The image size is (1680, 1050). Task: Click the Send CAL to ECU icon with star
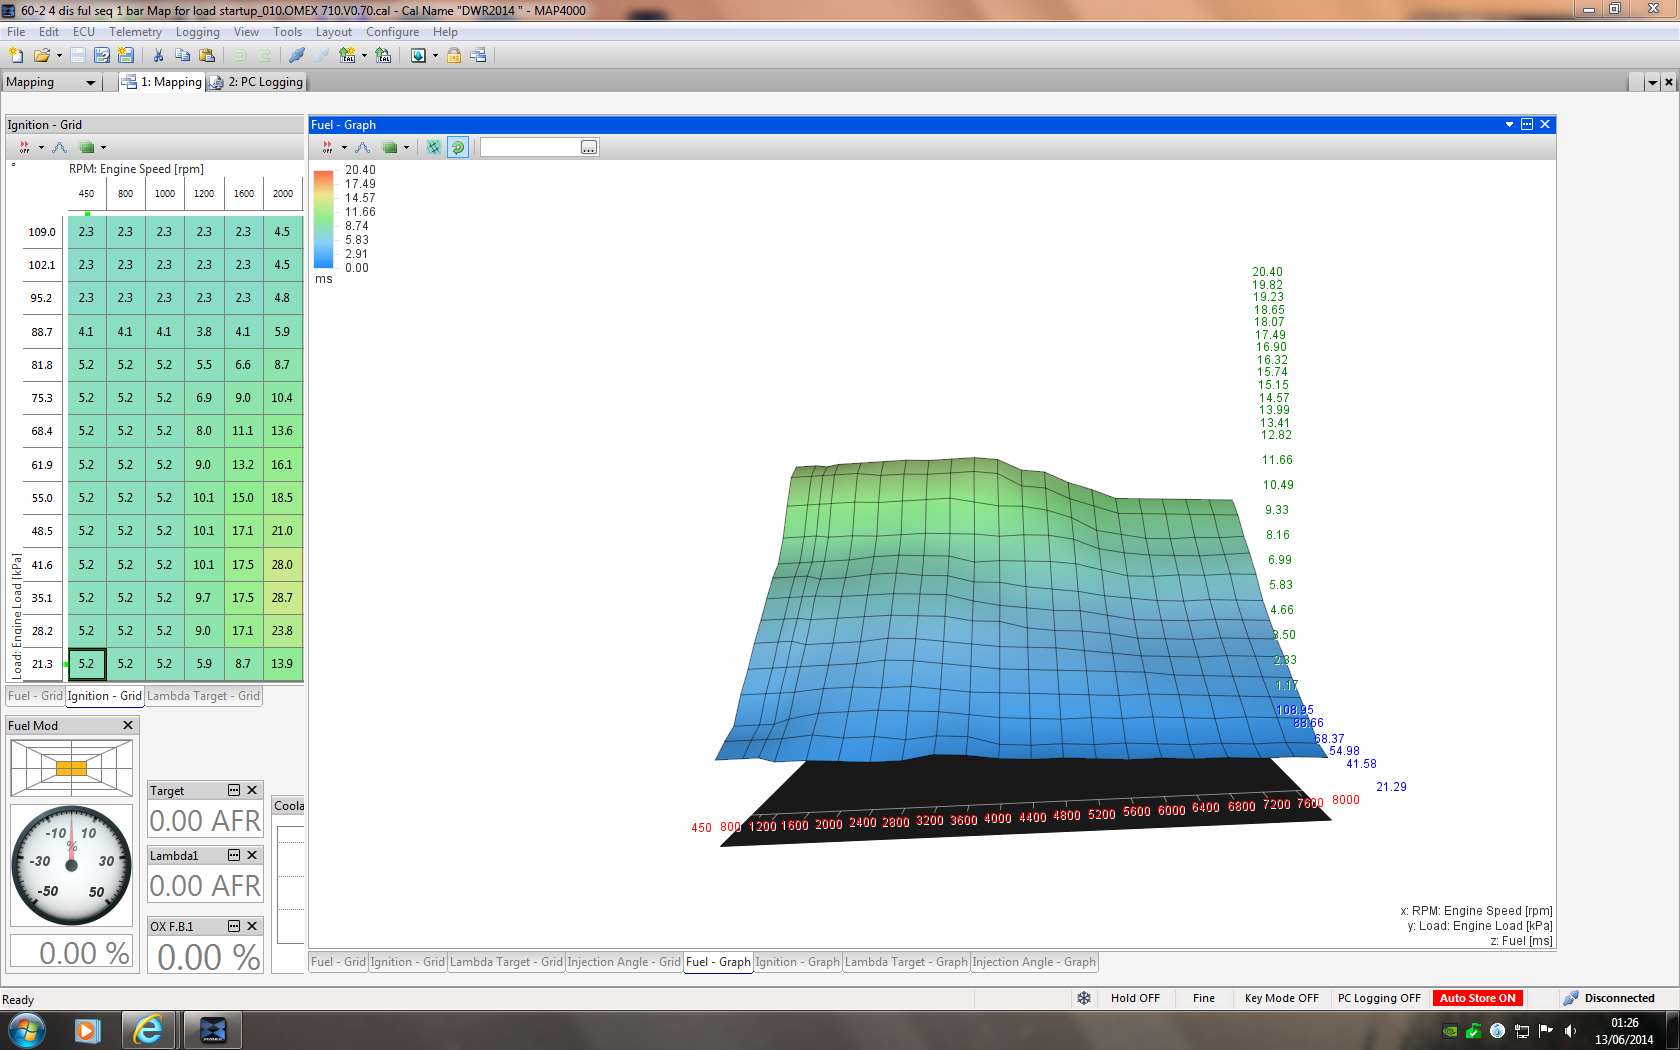tap(347, 56)
